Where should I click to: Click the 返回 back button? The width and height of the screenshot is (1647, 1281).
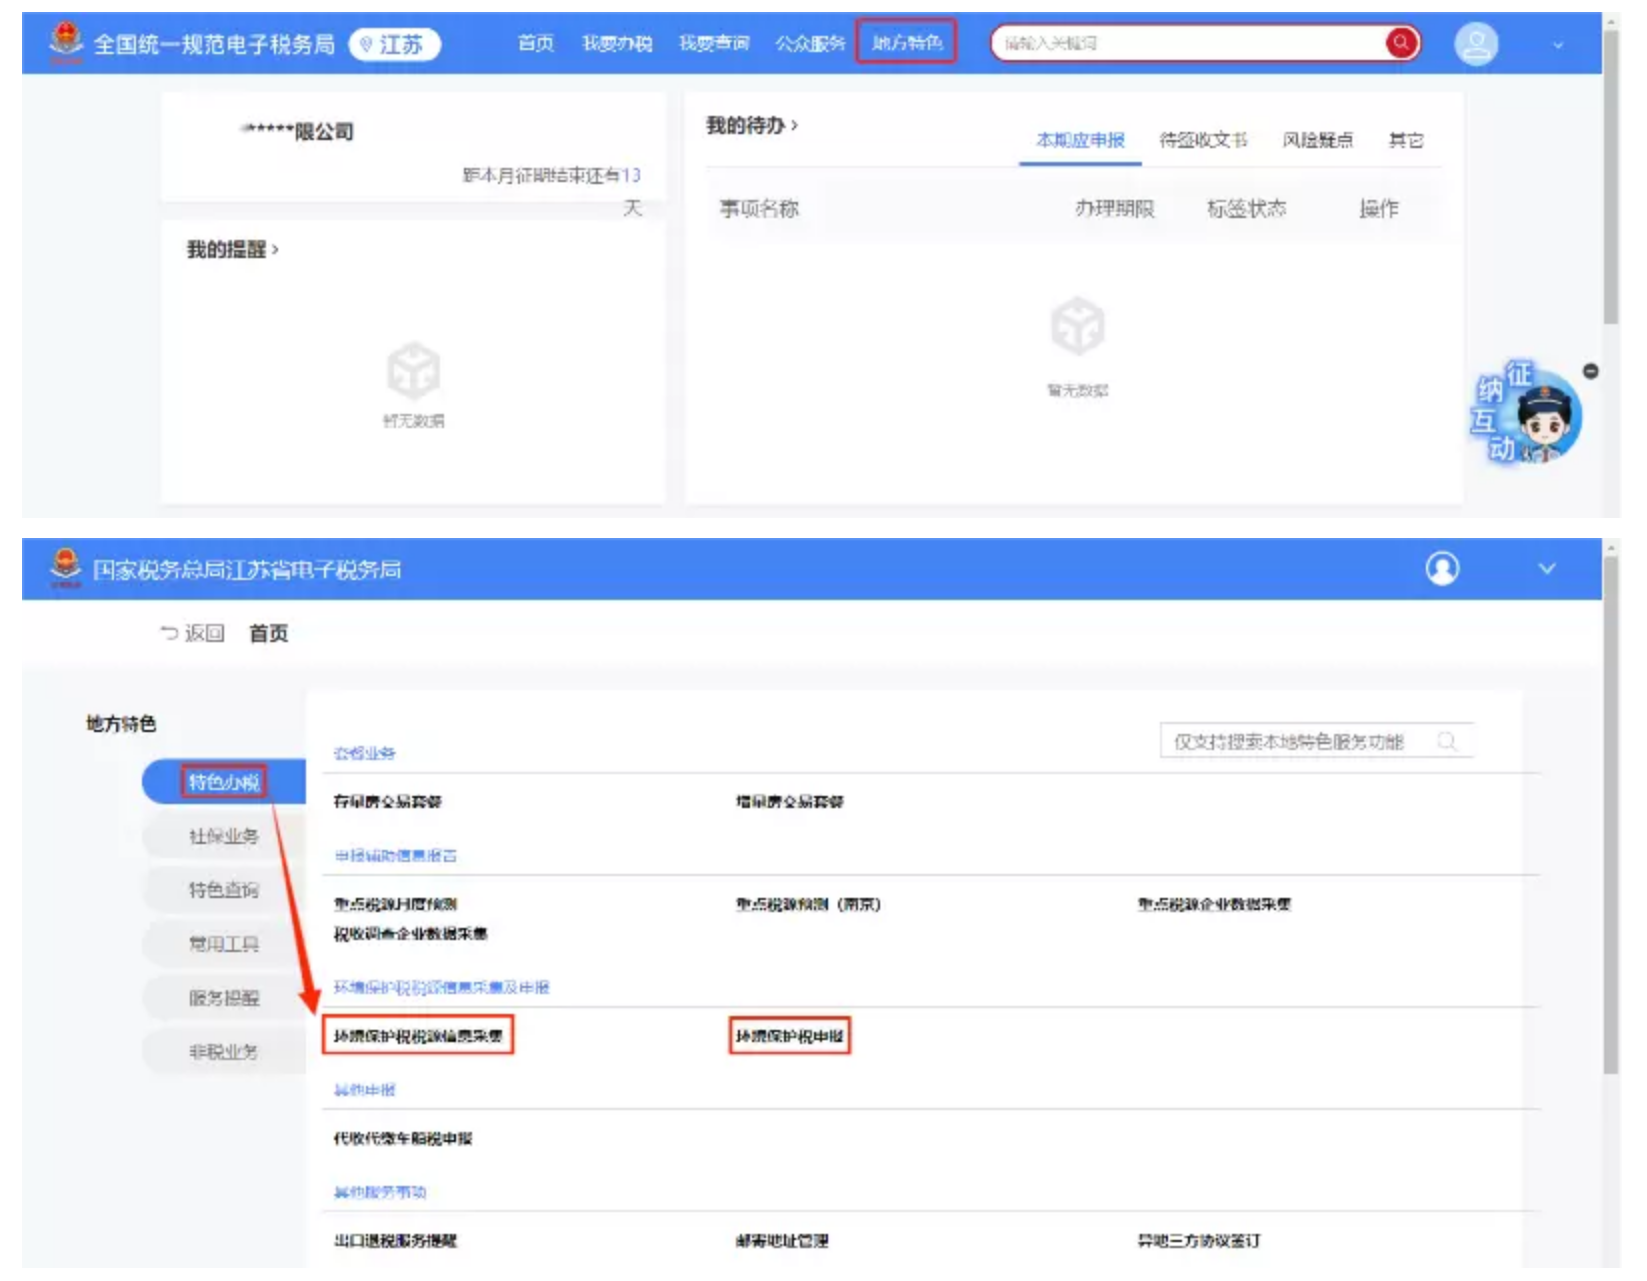193,633
